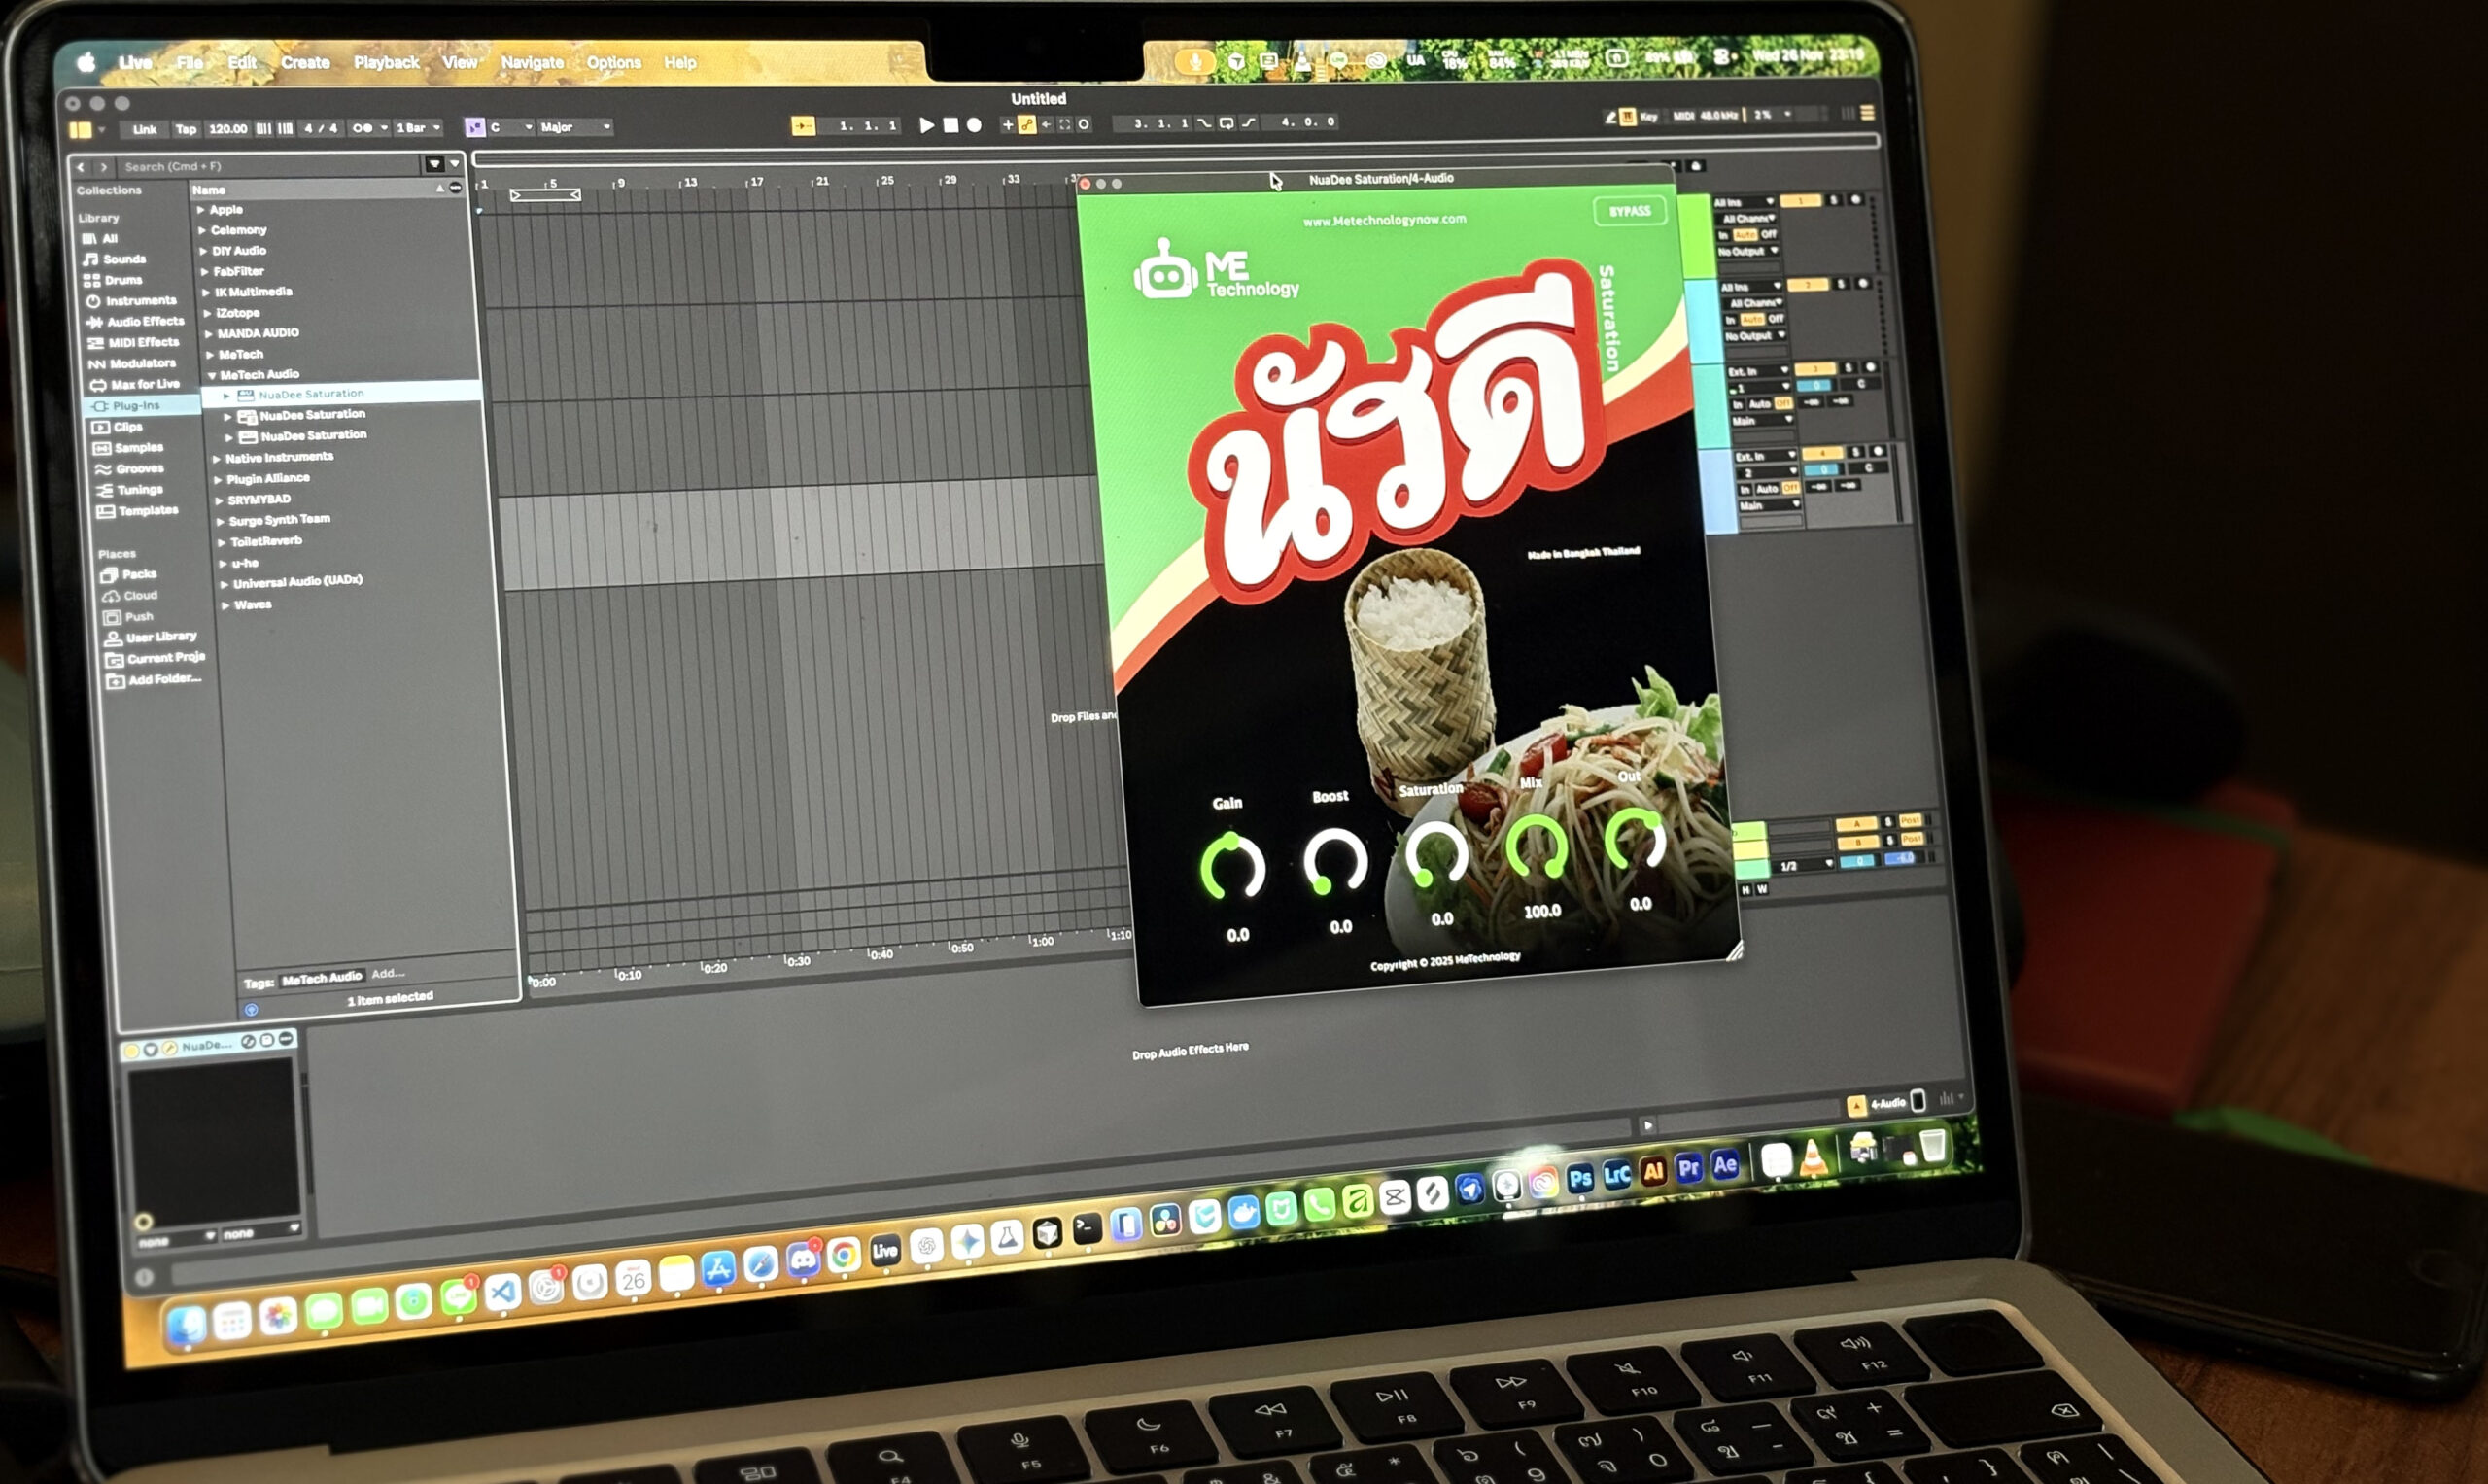
Task: Toggle track 2 activator button
Action: (1807, 285)
